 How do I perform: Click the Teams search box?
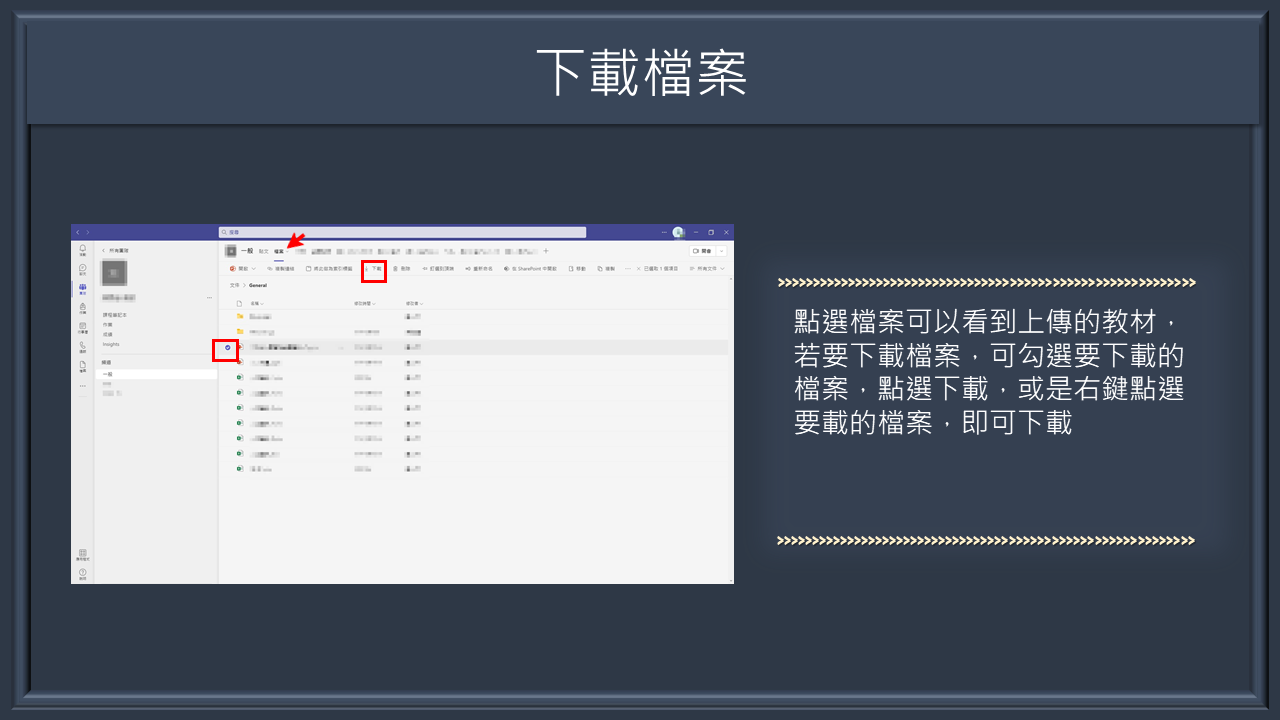pyautogui.click(x=402, y=232)
